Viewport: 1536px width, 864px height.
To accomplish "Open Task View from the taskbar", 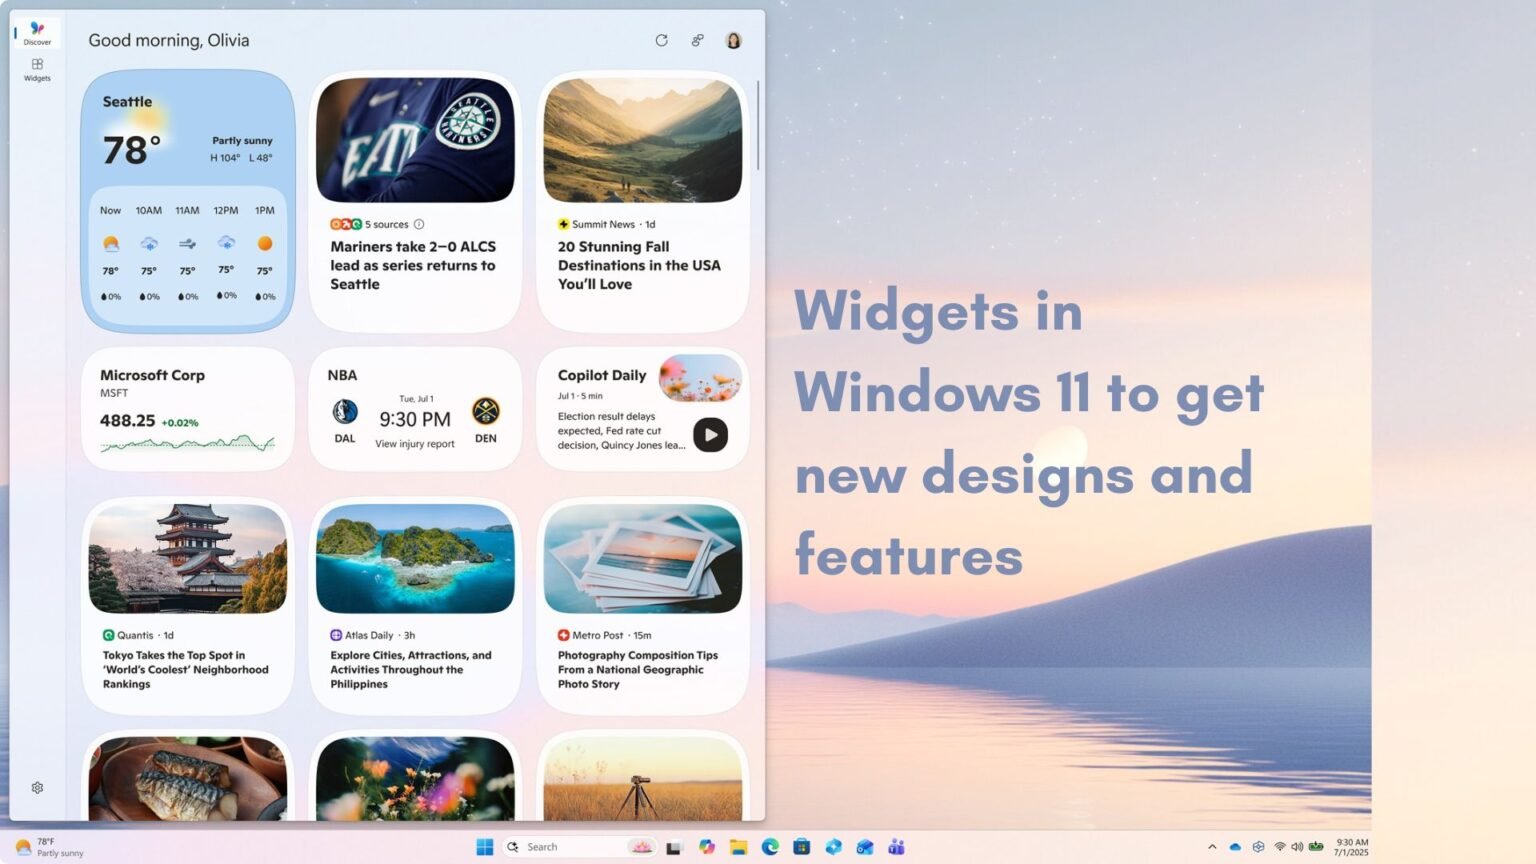I will [675, 847].
